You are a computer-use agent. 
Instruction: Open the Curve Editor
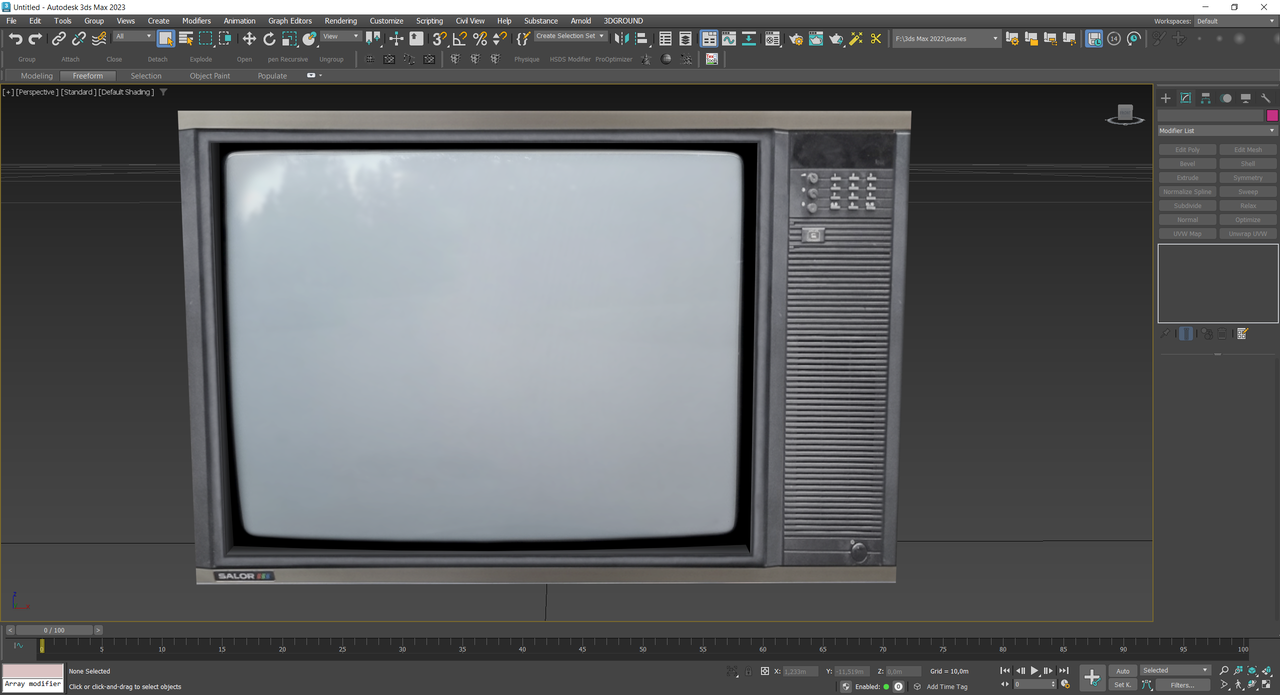click(x=729, y=39)
